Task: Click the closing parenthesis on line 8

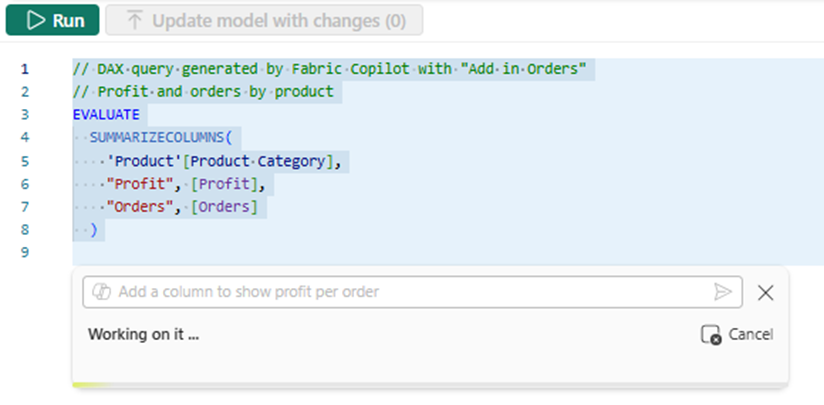Action: point(94,230)
